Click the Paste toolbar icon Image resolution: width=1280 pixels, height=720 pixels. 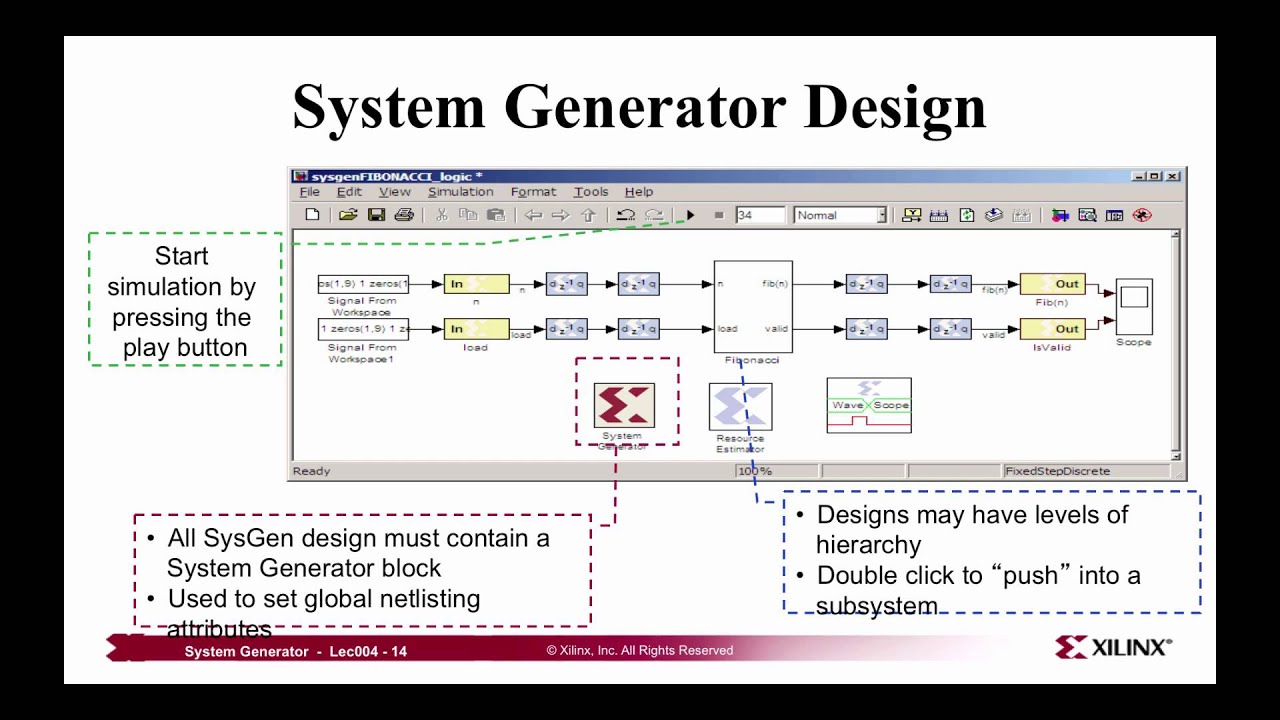(496, 215)
